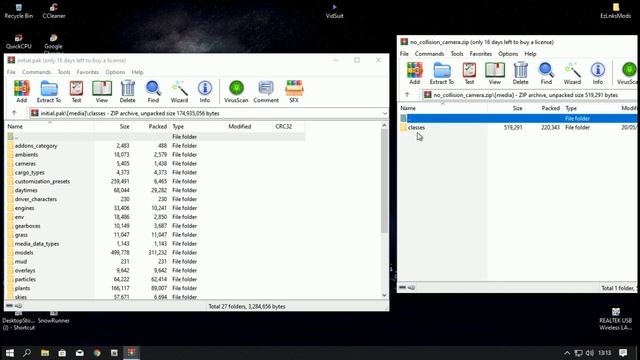Go up one level in no_collision_camera.zip window
The width and height of the screenshot is (640, 360).
[x=407, y=95]
